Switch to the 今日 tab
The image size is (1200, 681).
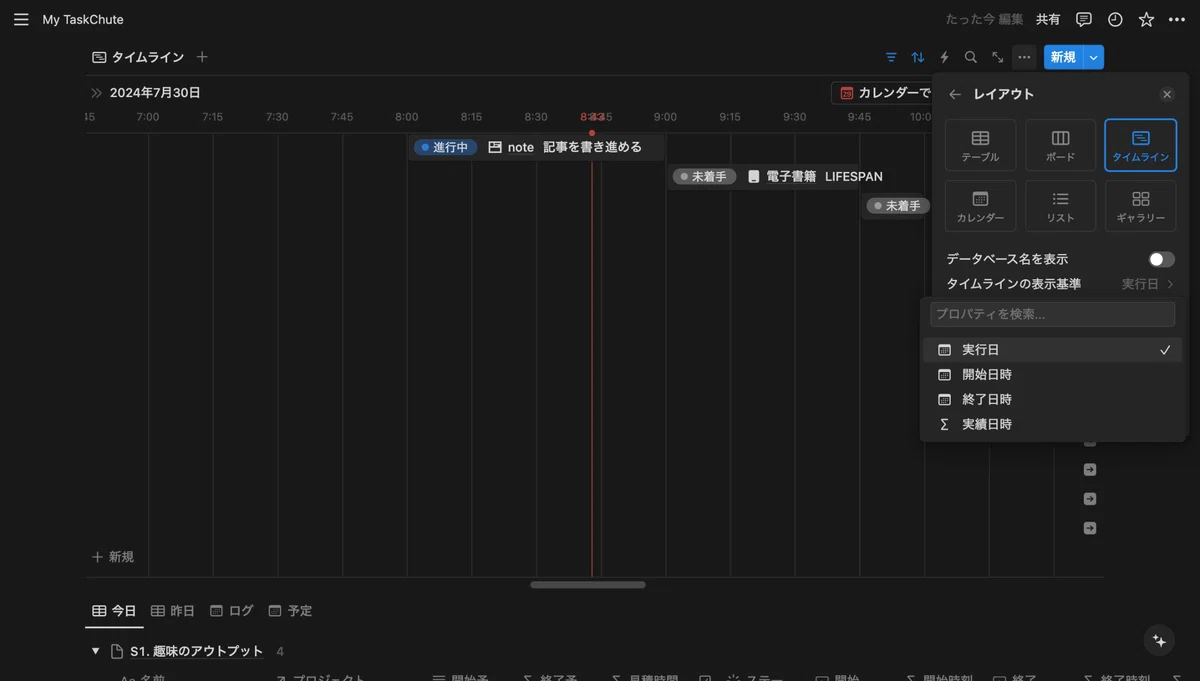(114, 611)
